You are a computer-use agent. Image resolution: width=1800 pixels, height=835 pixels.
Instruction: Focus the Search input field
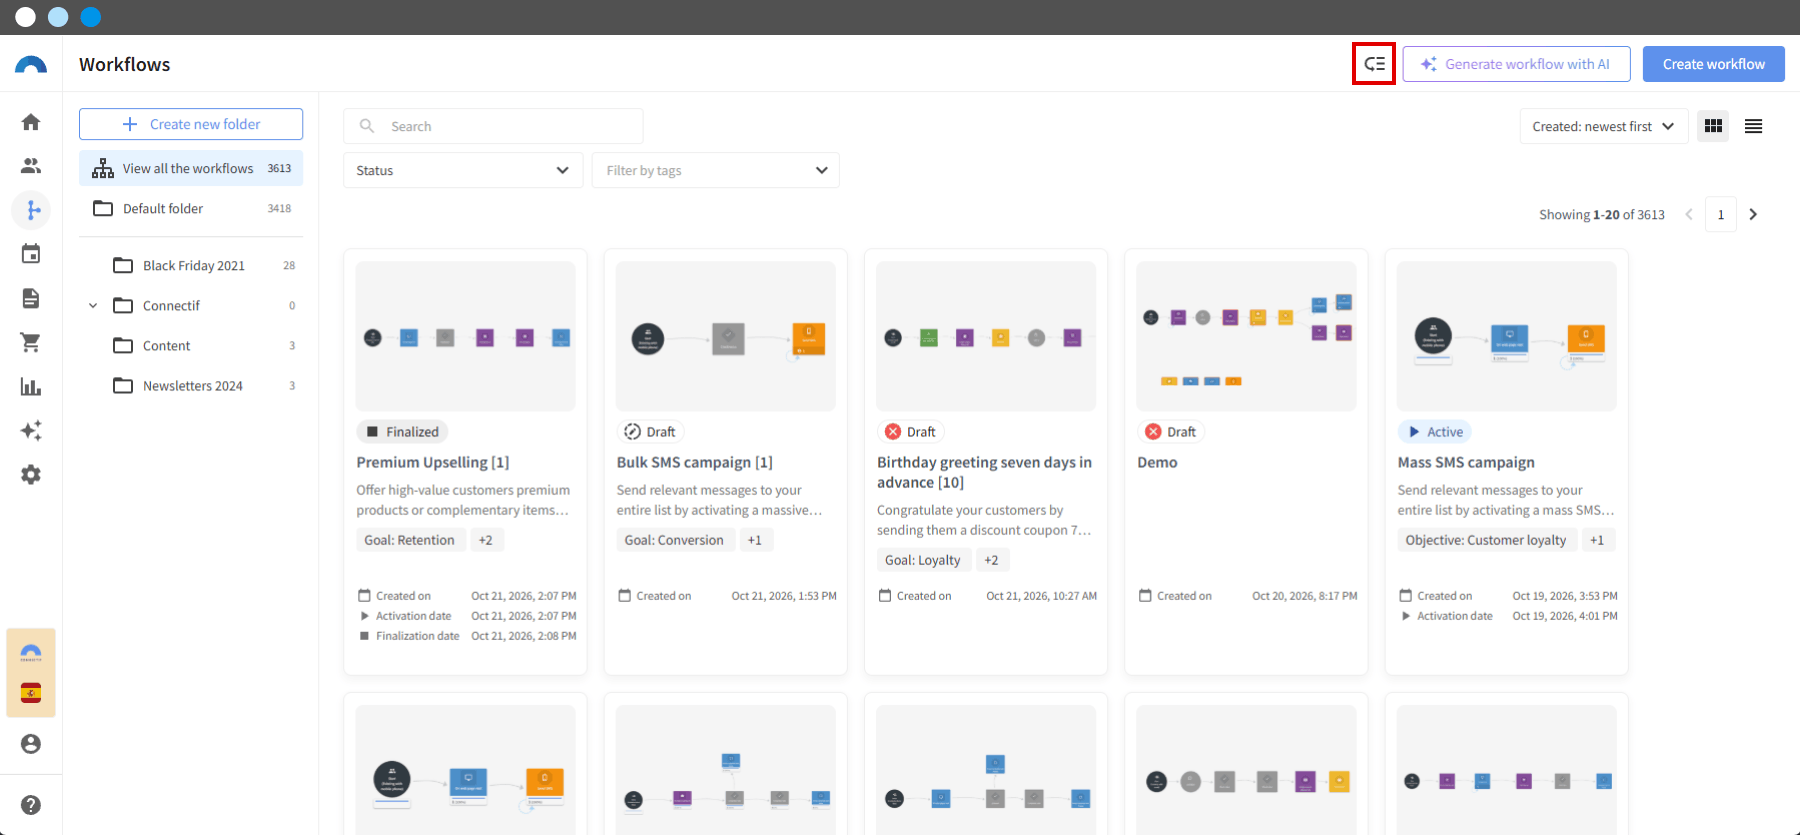coord(493,126)
